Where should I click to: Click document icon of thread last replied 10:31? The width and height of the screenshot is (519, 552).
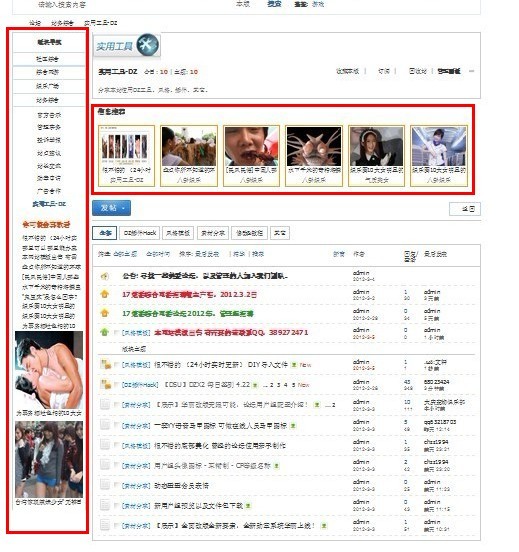pyautogui.click(x=105, y=525)
